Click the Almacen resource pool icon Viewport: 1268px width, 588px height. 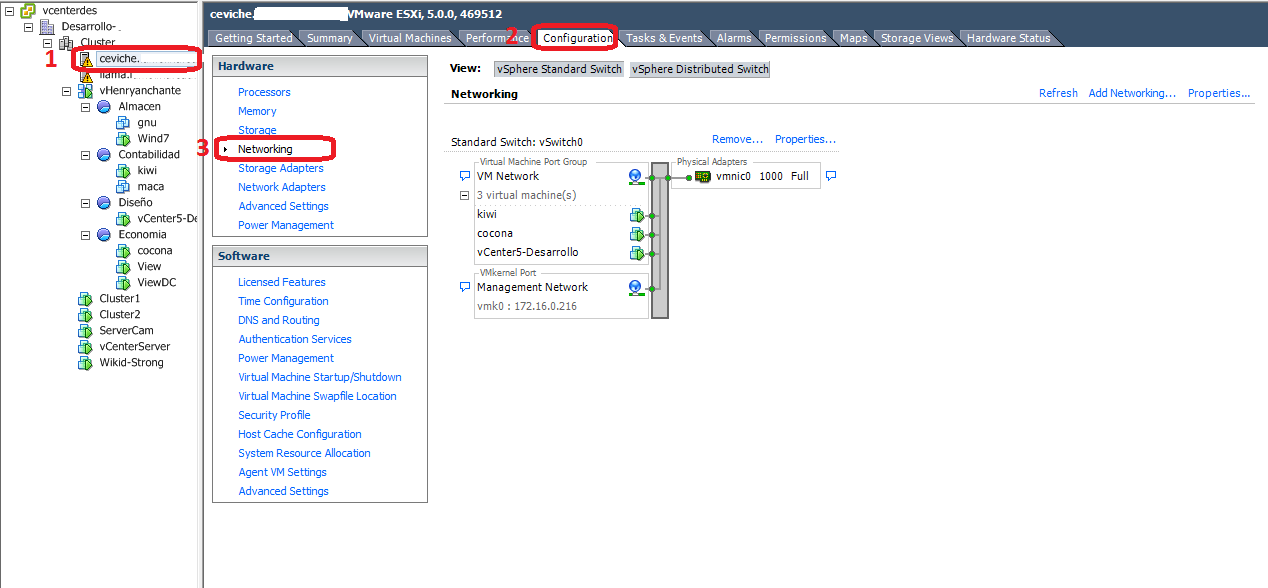point(104,106)
